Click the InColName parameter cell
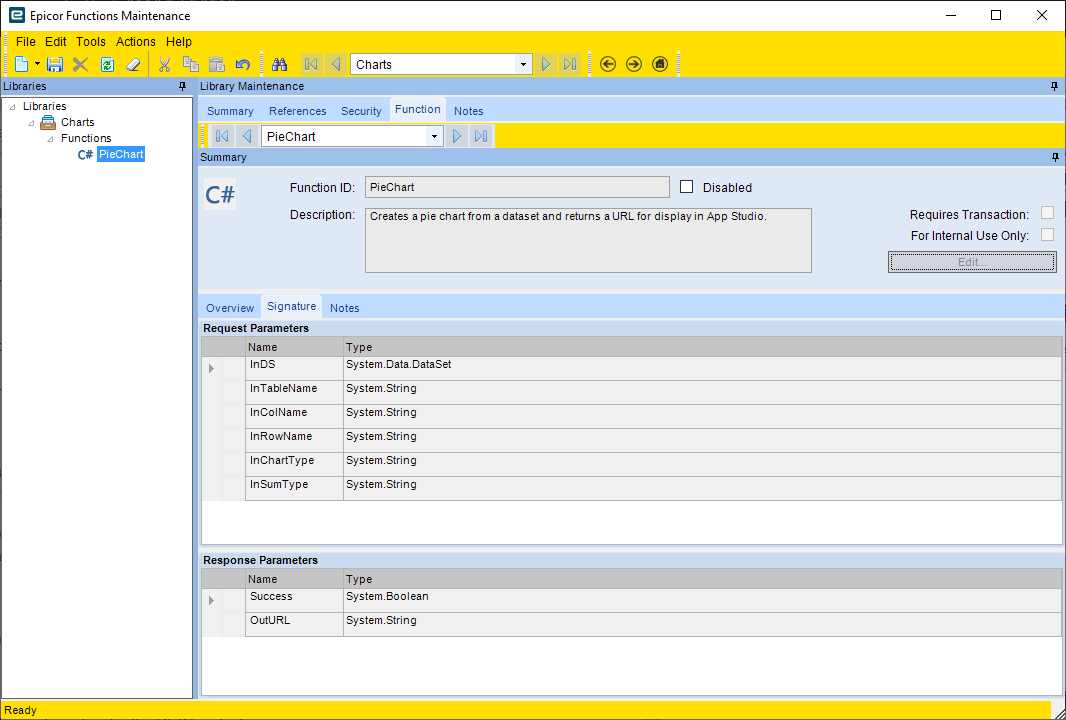This screenshot has height=720, width=1066. click(294, 416)
